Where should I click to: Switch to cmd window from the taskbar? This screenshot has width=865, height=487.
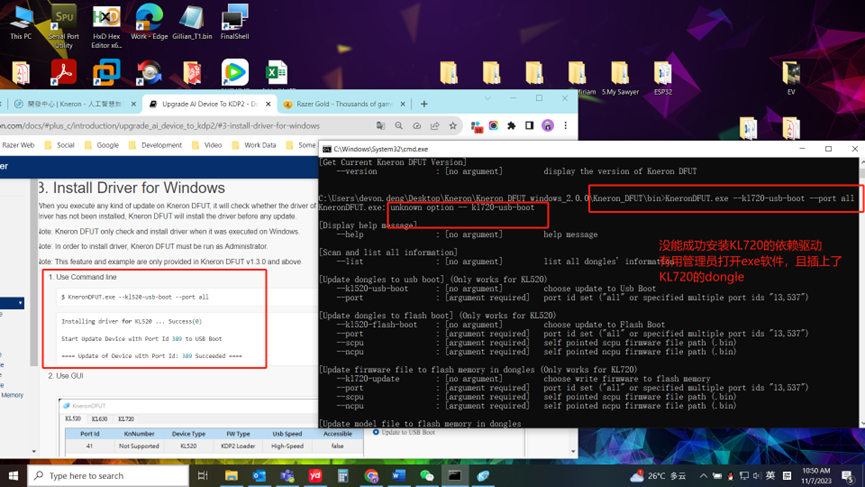(x=455, y=475)
